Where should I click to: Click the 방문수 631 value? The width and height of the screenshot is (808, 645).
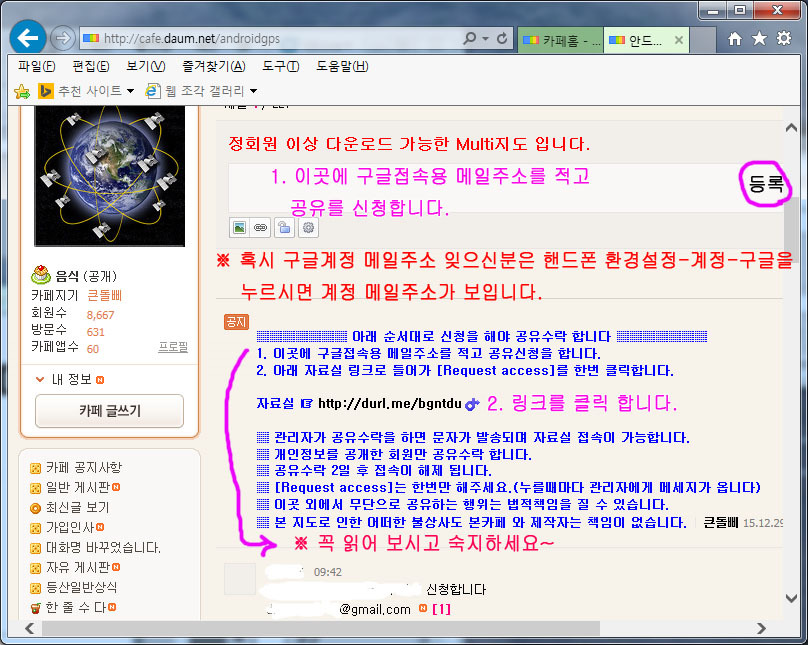click(95, 332)
